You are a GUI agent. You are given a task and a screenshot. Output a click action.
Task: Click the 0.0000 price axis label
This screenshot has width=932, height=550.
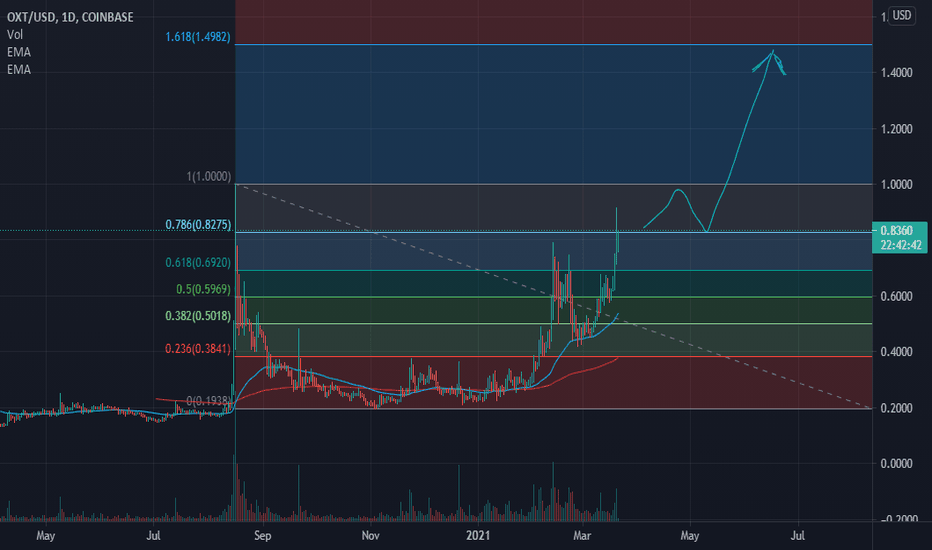click(896, 463)
